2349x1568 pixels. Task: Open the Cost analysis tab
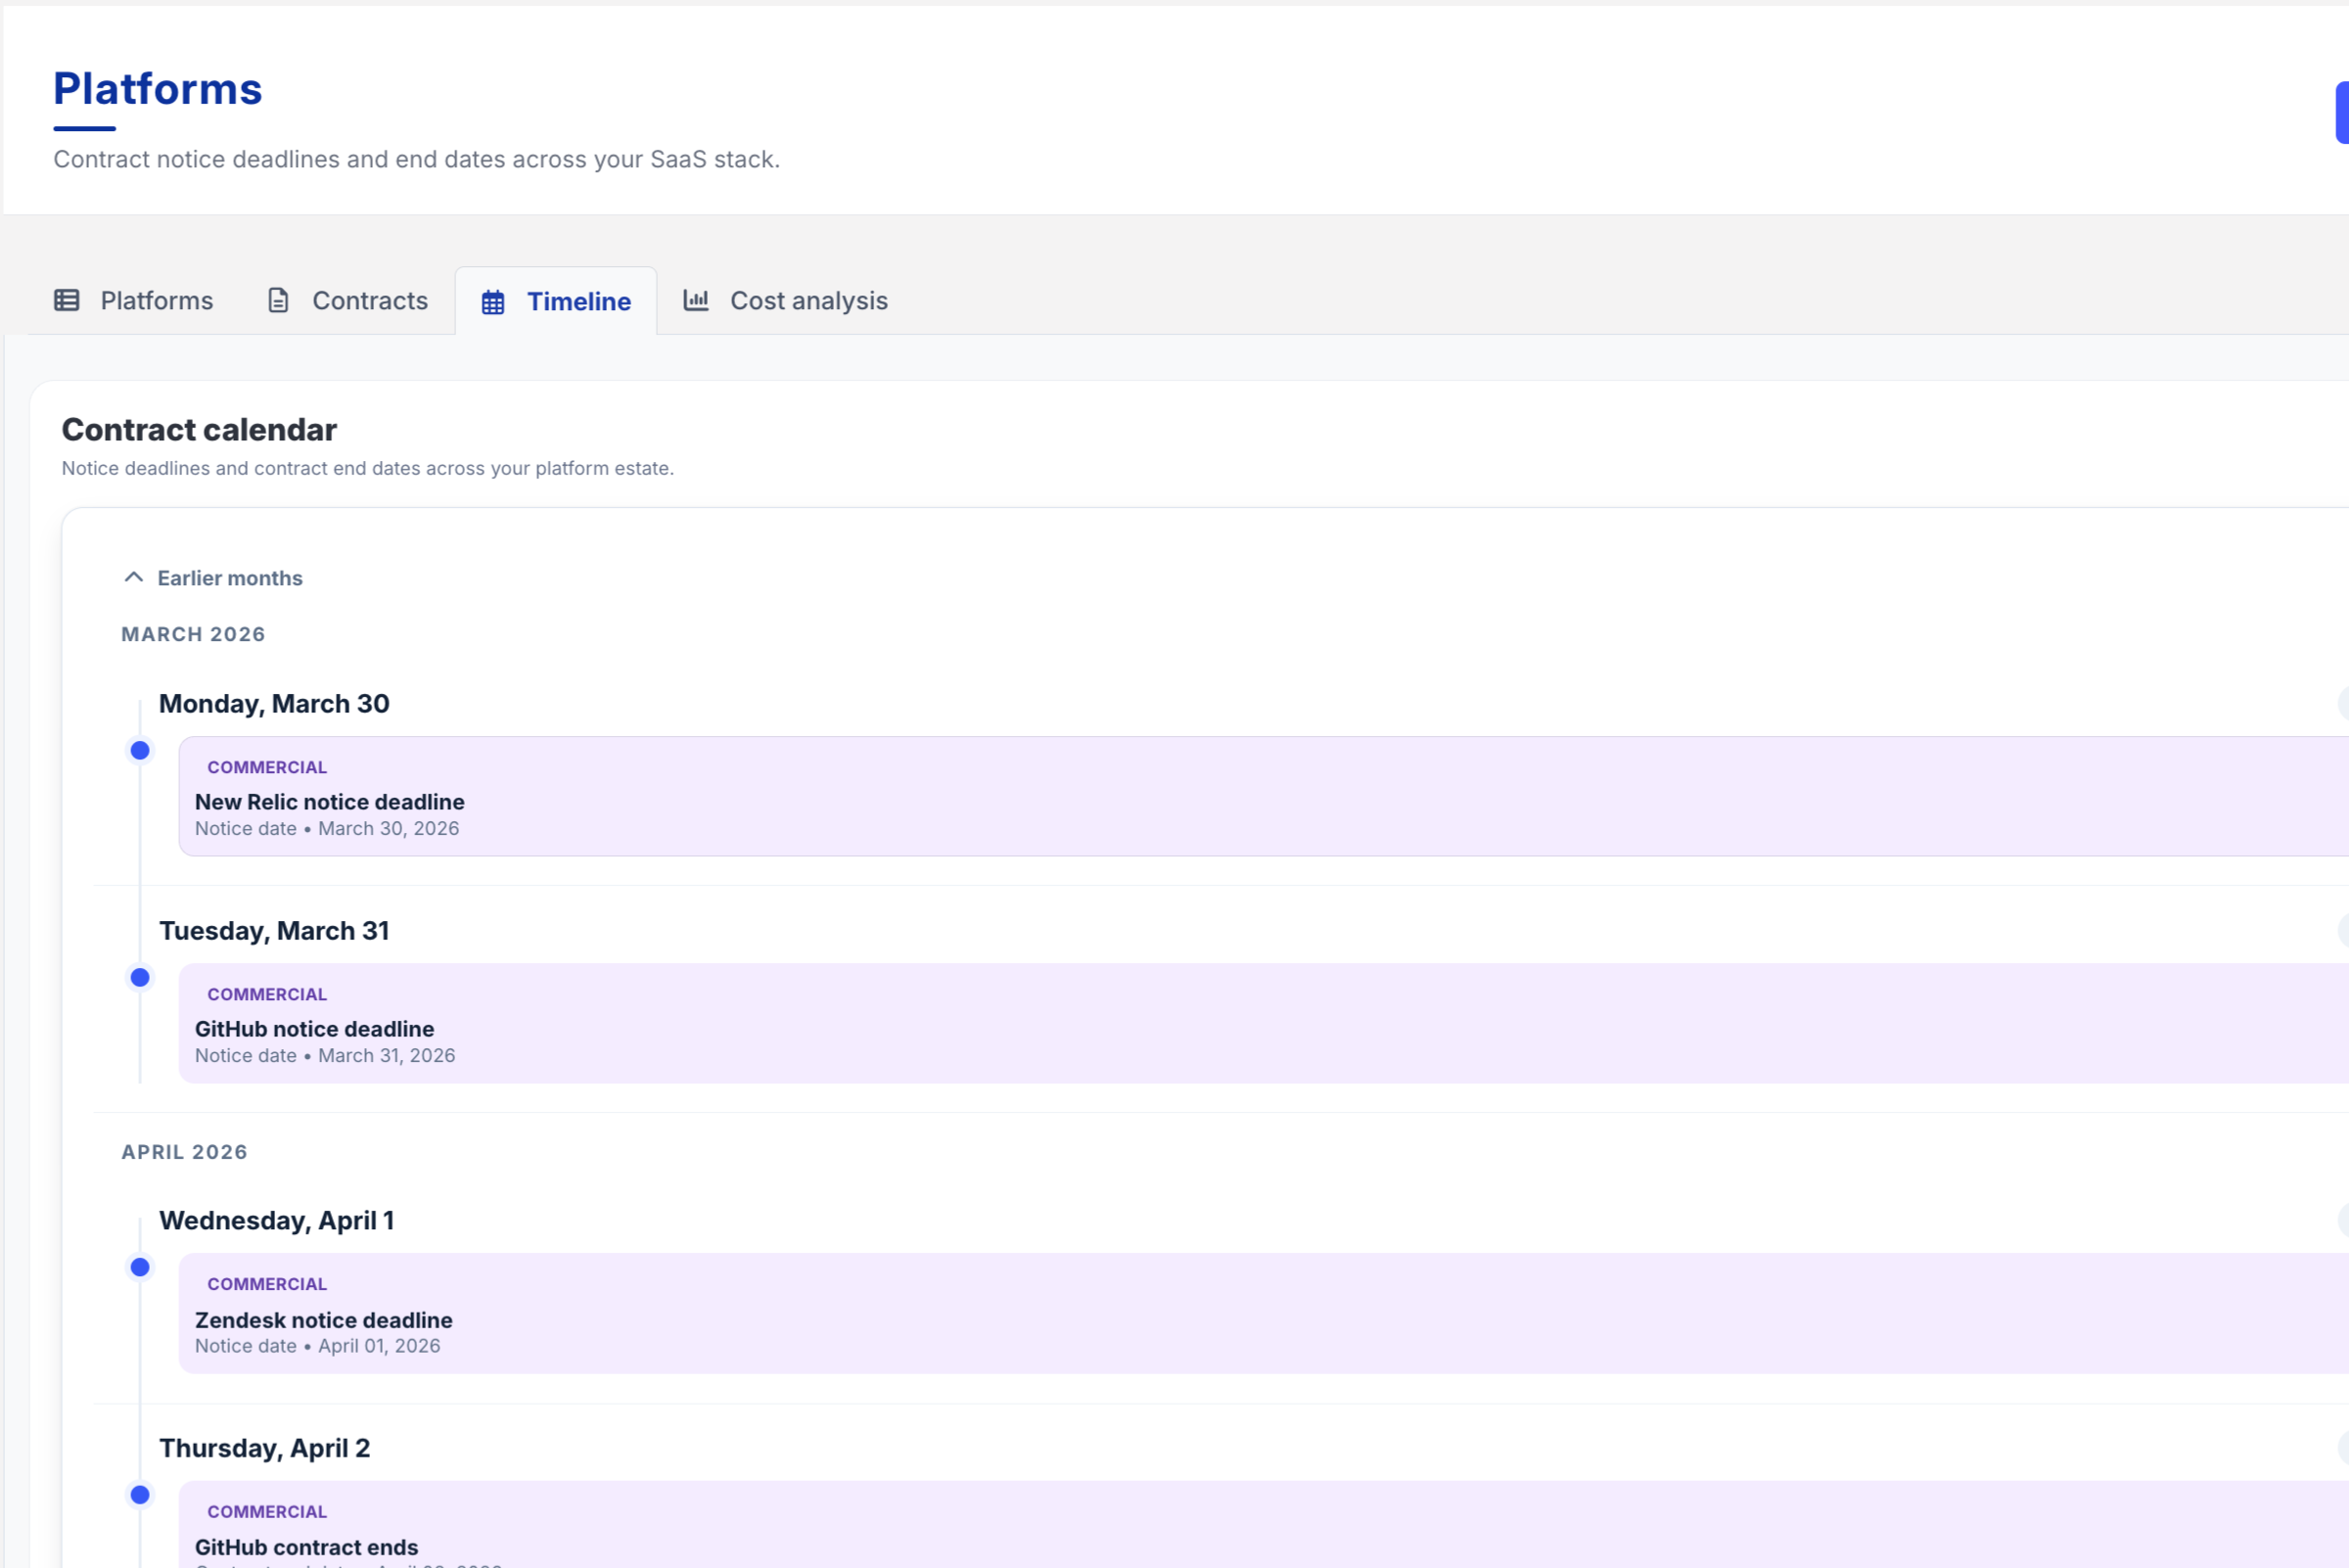(x=808, y=301)
